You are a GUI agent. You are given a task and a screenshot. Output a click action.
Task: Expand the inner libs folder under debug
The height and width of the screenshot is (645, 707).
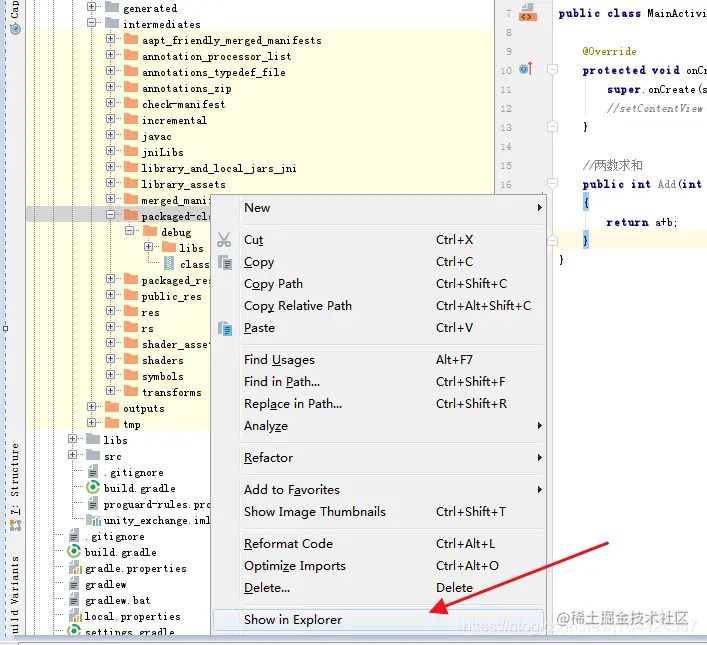[x=148, y=247]
